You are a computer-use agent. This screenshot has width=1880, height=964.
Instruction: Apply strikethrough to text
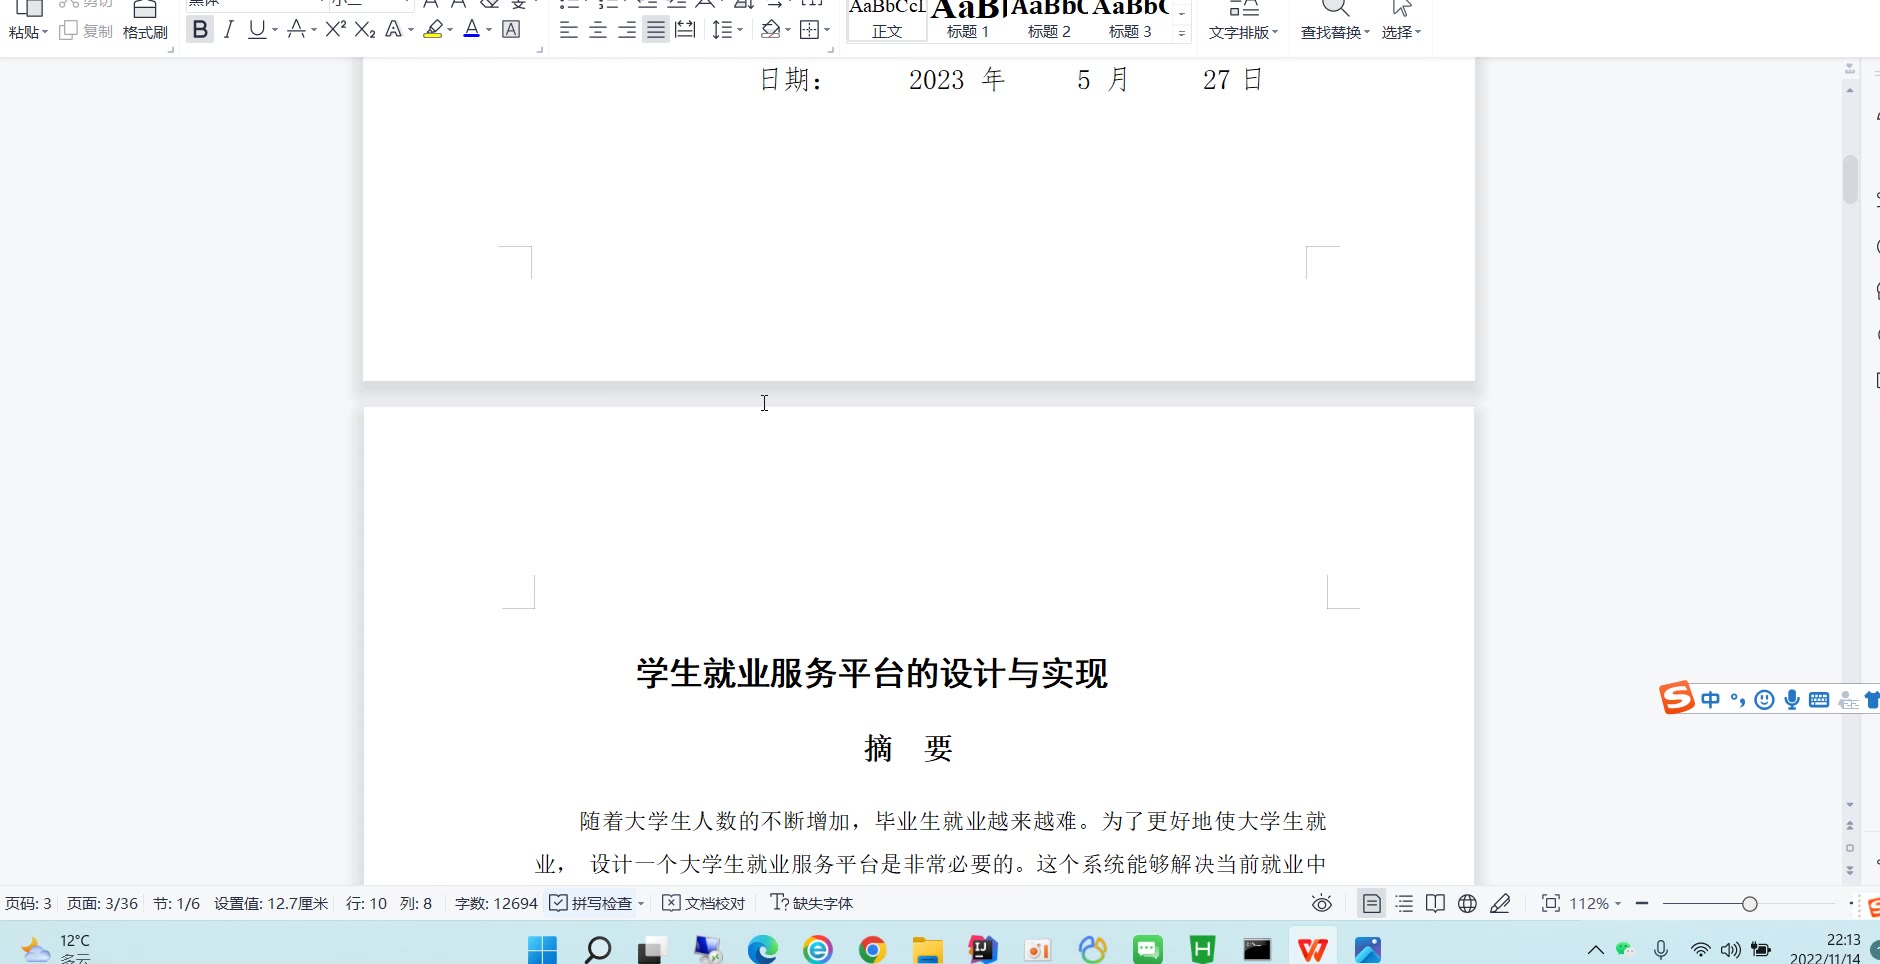[x=296, y=30]
